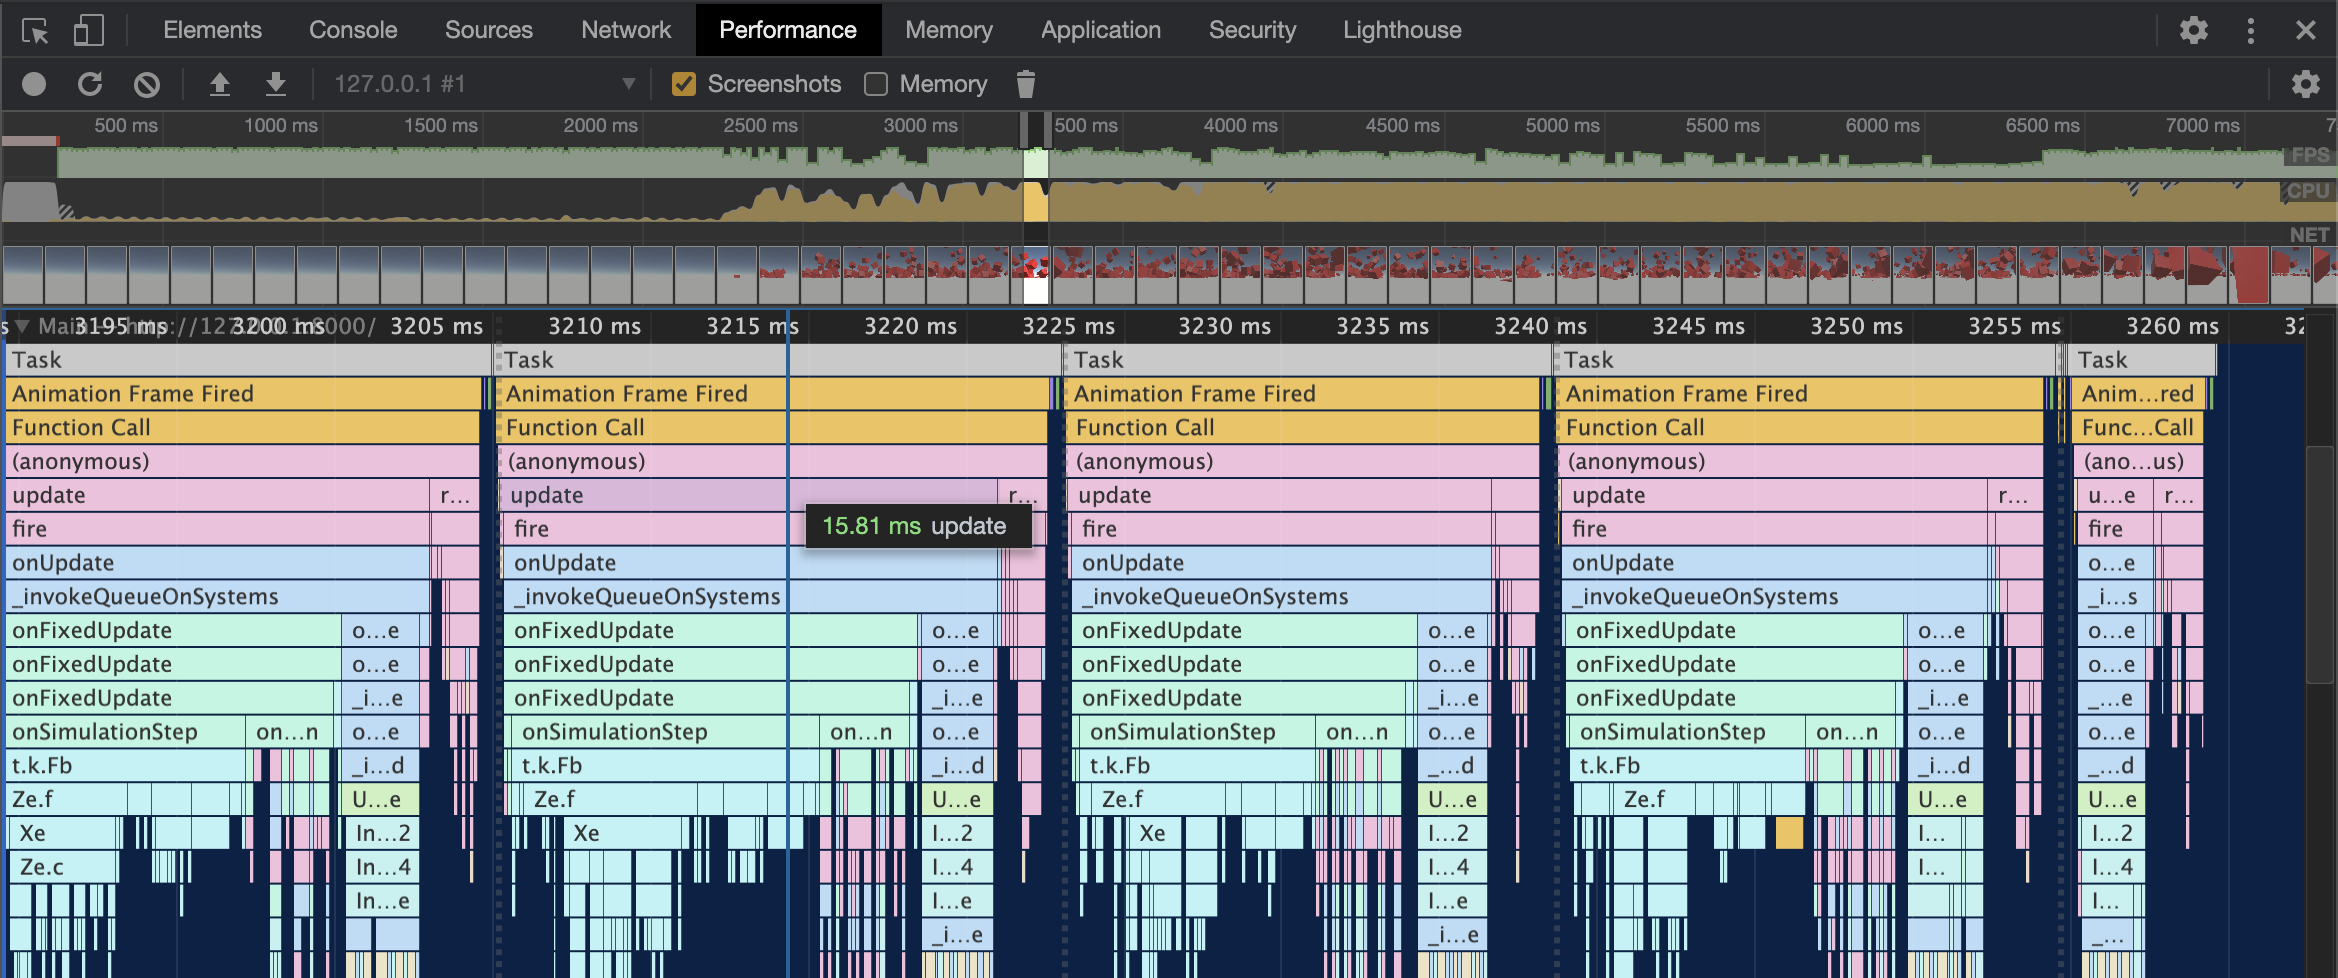The image size is (2338, 978).
Task: Select the Performance tab
Action: click(x=788, y=30)
